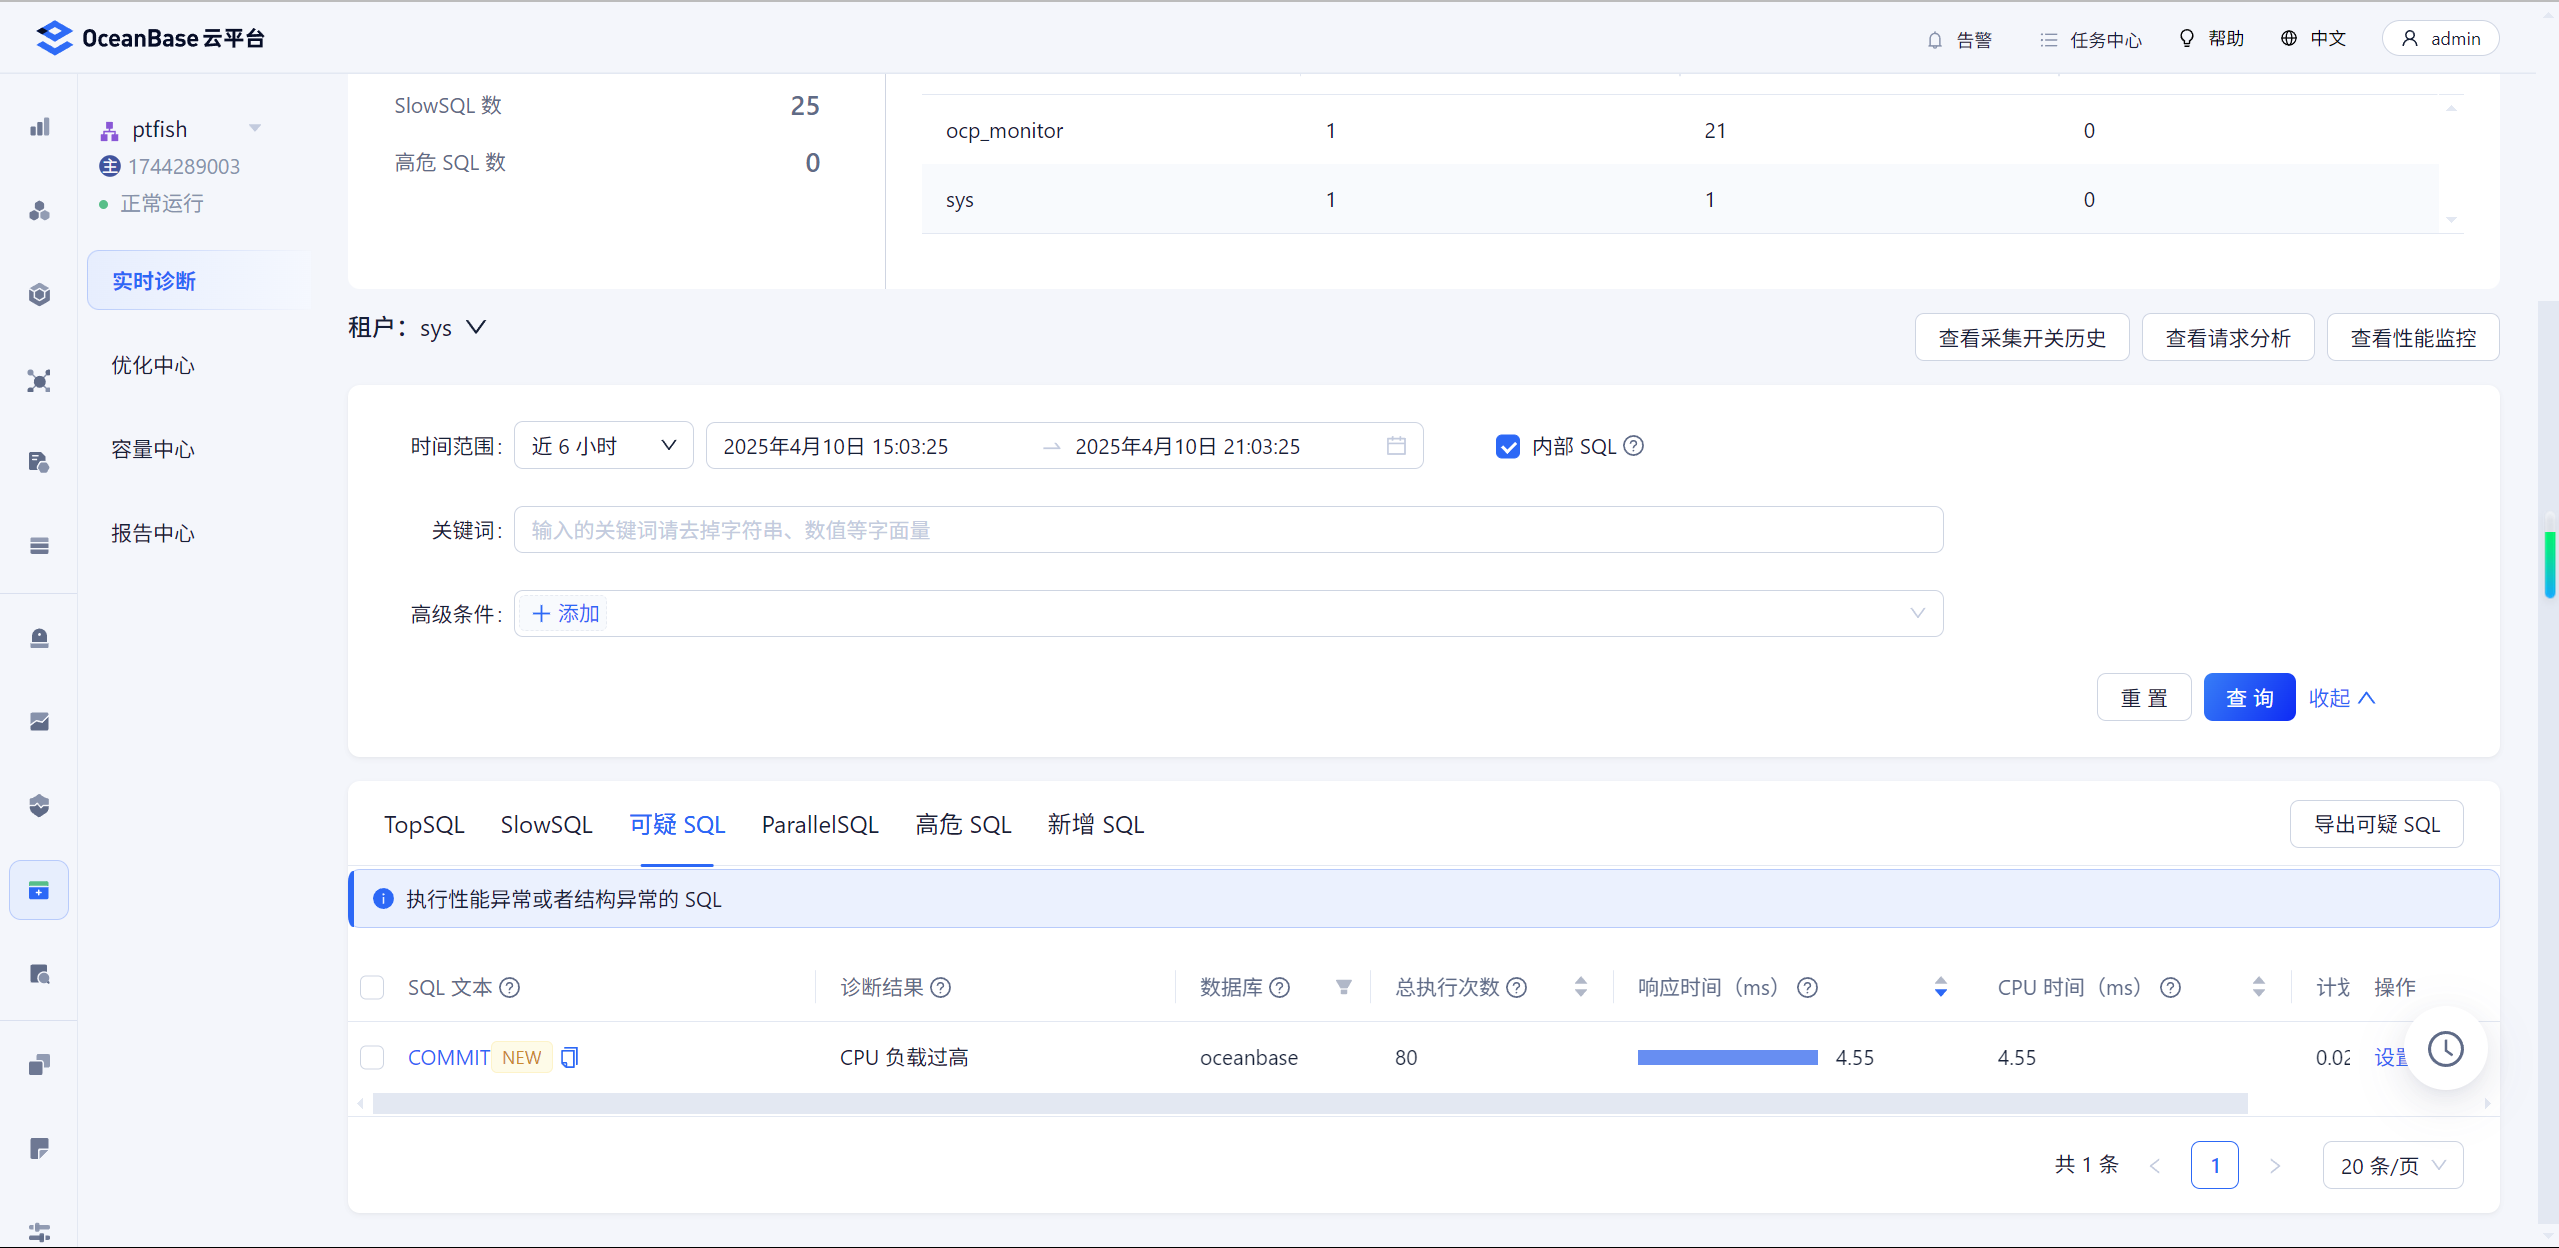2559x1248 pixels.
Task: Open the overlapping squares sidebar icon
Action: click(x=39, y=1065)
